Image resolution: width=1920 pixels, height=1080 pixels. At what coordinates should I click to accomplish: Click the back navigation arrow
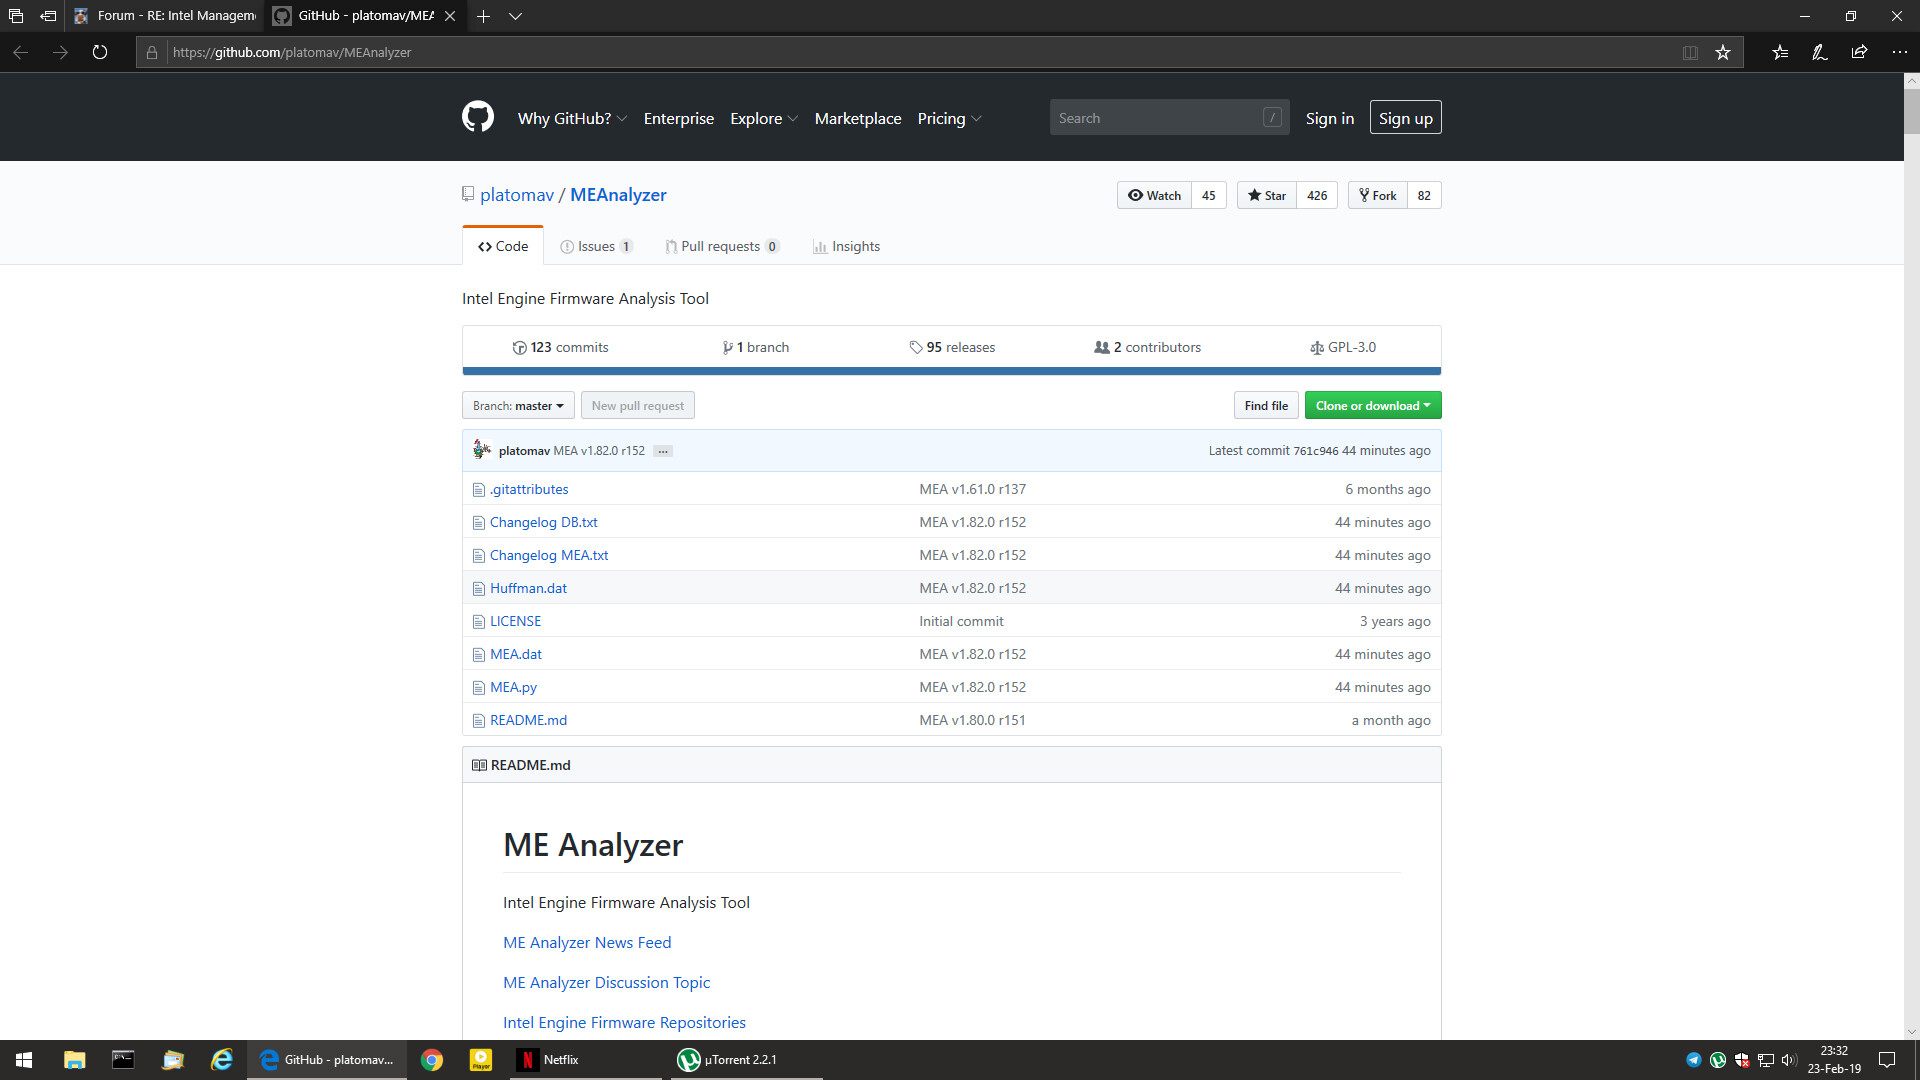coord(20,52)
